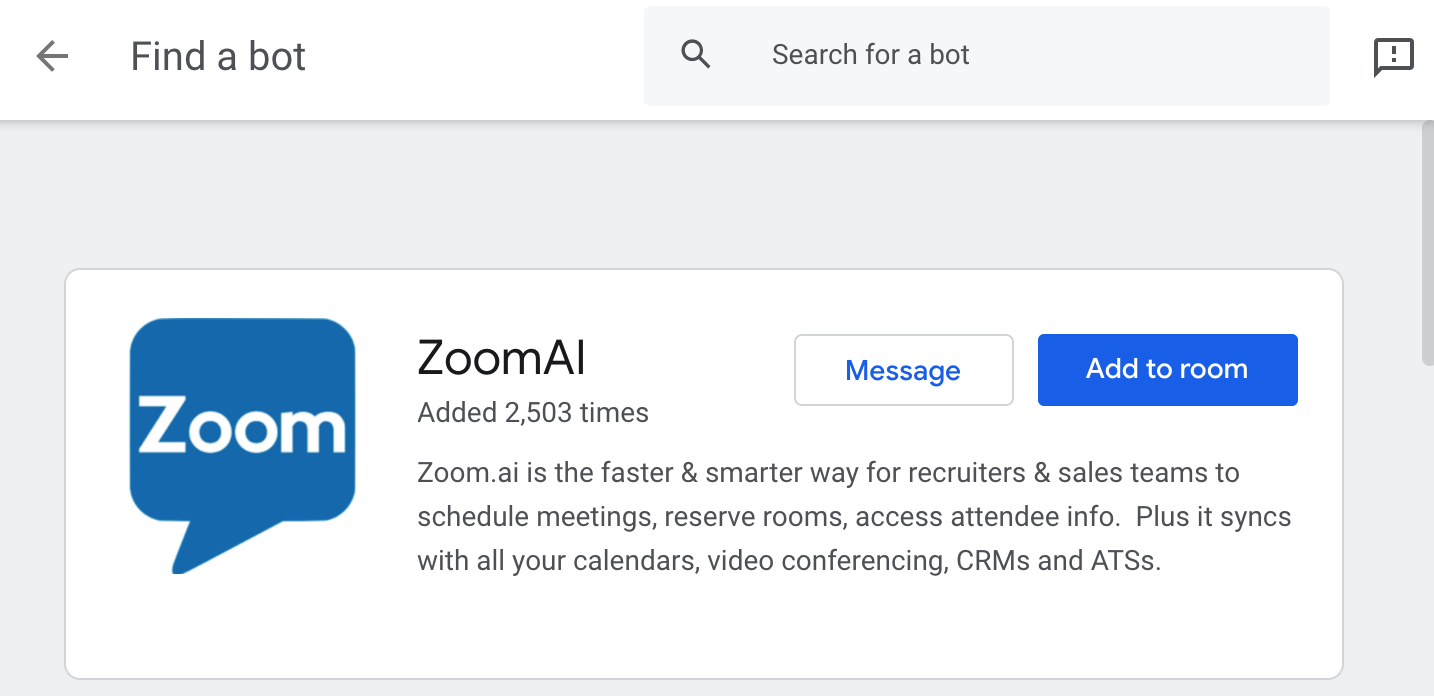Select the ZoomAI bot name heading
The height and width of the screenshot is (696, 1434).
click(501, 358)
